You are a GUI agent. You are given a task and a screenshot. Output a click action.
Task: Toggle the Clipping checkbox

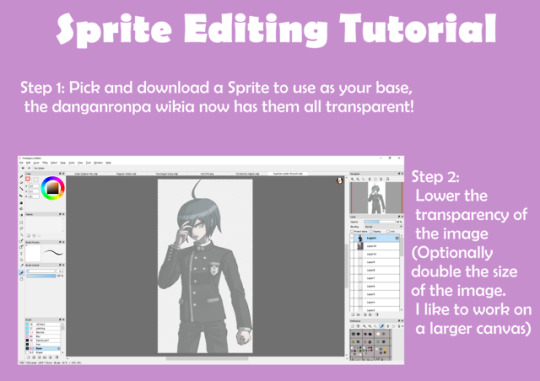tap(371, 231)
